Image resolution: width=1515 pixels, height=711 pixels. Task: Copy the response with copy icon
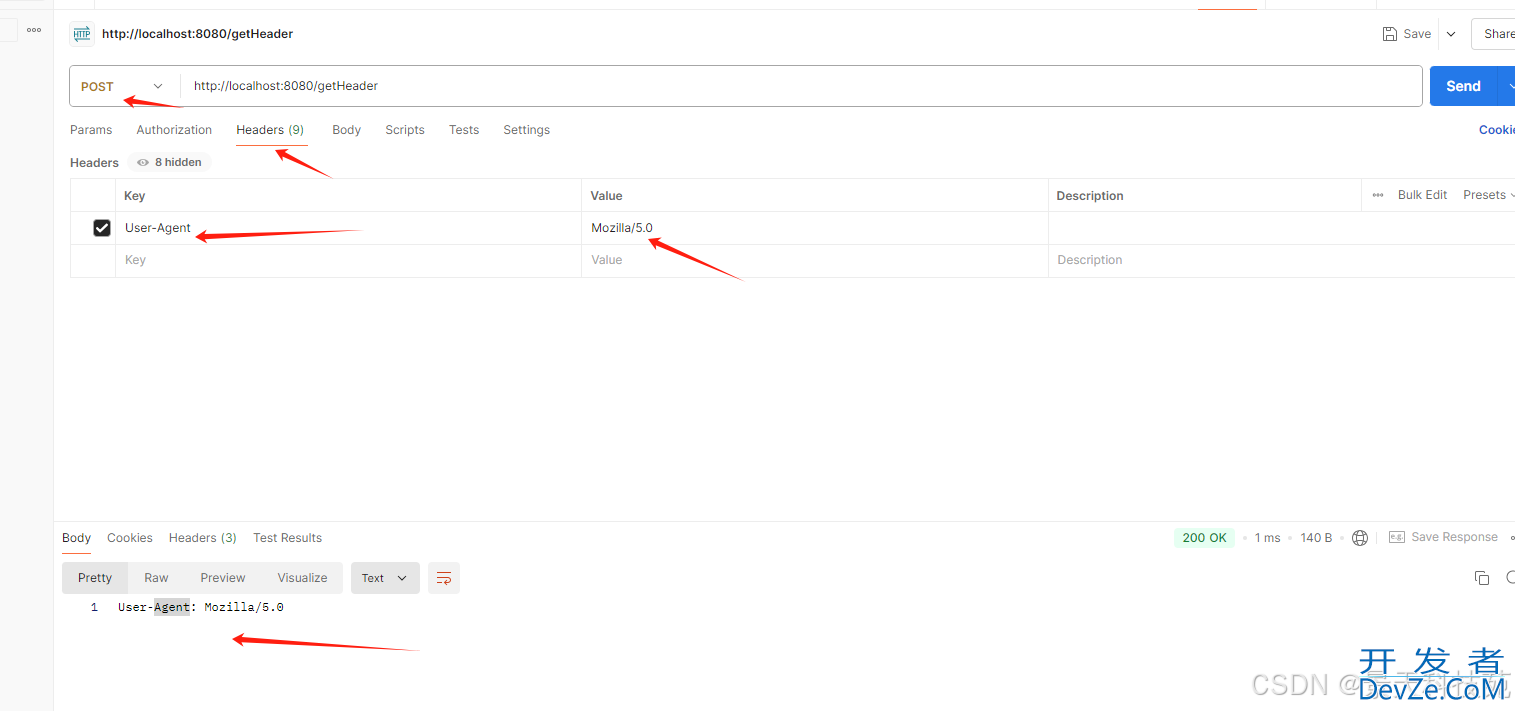coord(1482,578)
